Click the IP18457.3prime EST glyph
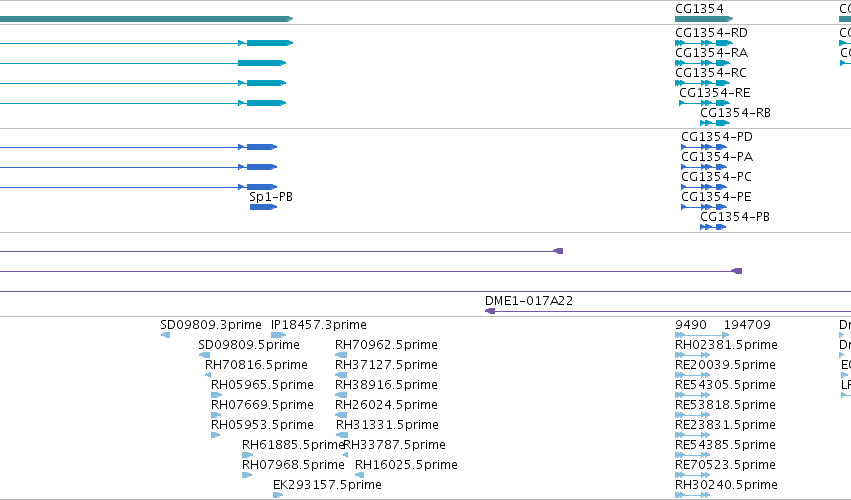851x500 pixels. click(x=278, y=335)
